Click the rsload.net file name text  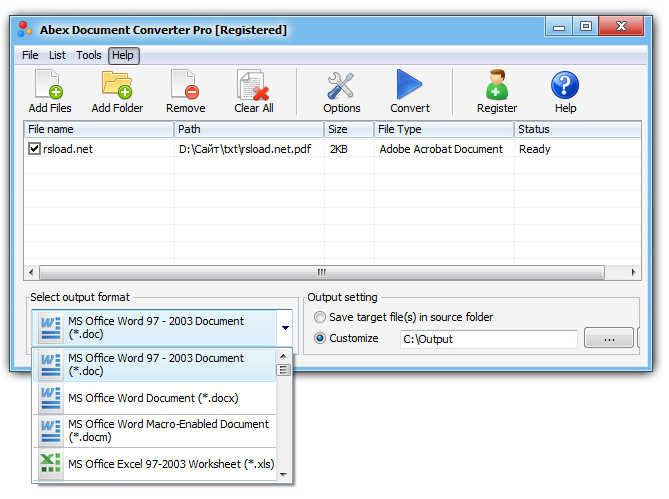68,149
